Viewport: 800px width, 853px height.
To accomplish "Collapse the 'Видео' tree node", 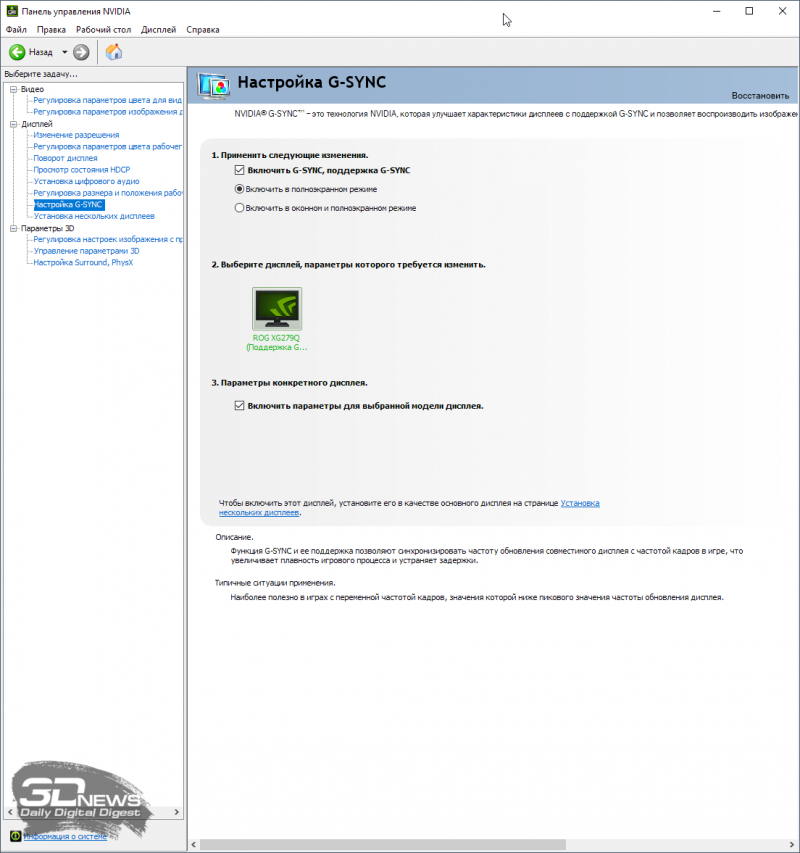I will [13, 89].
